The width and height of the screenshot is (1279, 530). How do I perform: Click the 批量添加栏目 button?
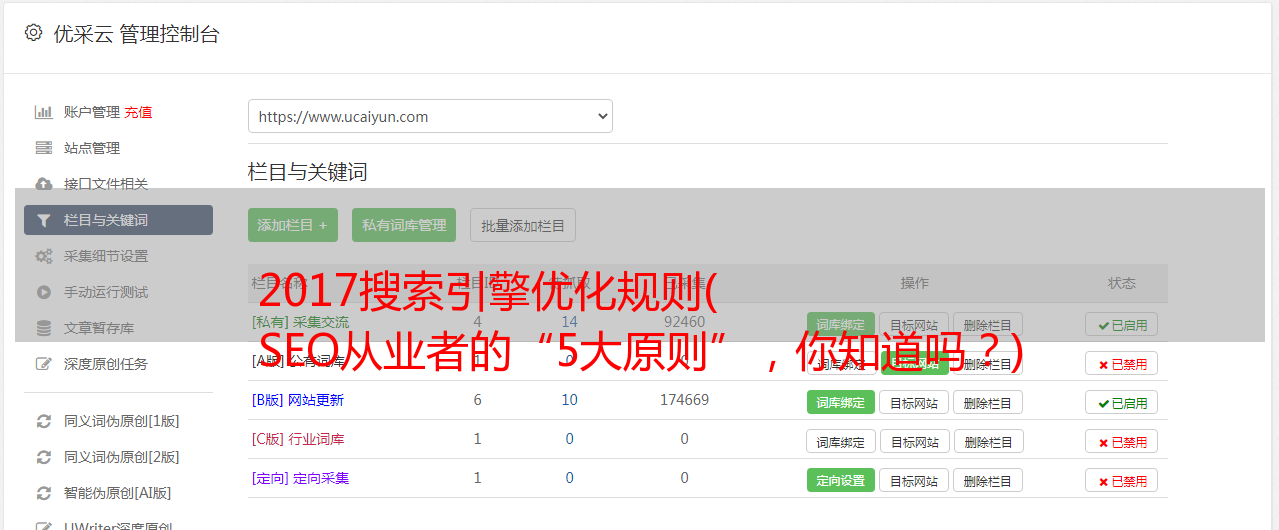(523, 225)
